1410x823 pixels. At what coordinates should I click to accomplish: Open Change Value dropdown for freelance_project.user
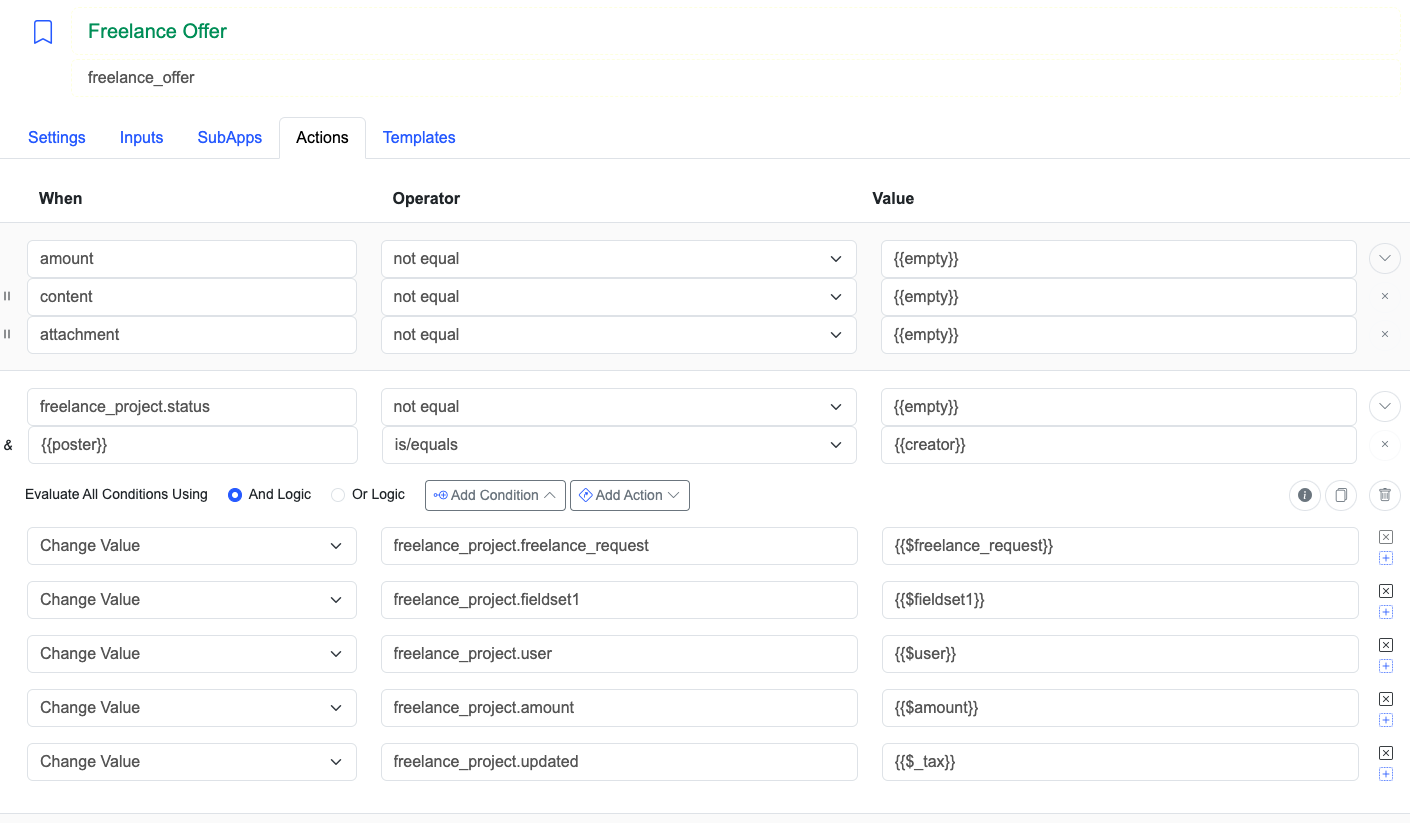point(192,654)
